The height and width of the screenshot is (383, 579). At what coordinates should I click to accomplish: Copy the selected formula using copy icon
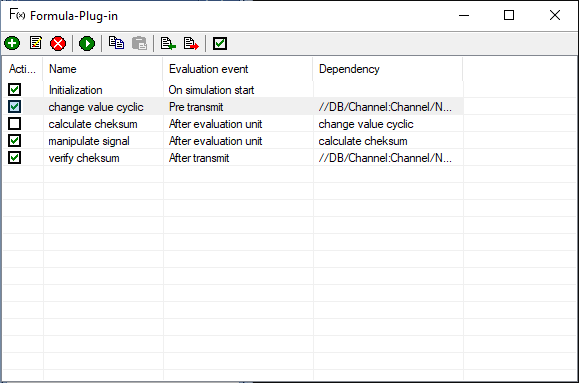[116, 43]
